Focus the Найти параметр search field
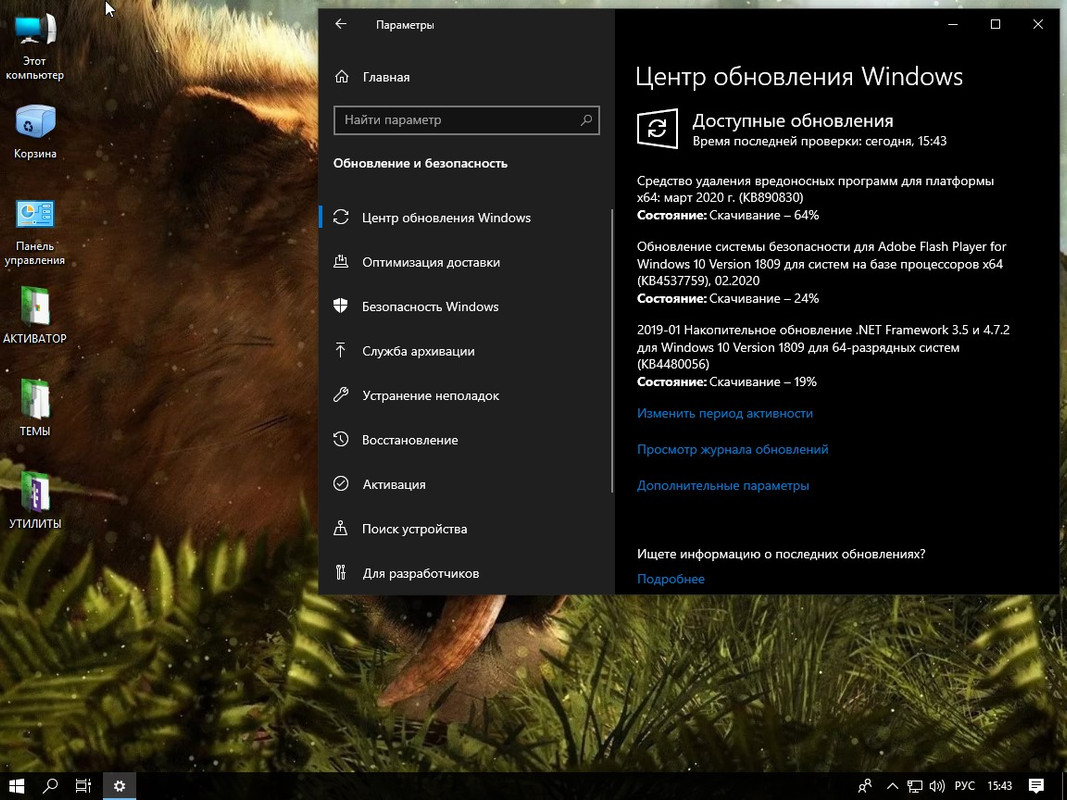The height and width of the screenshot is (800, 1067). coord(466,120)
